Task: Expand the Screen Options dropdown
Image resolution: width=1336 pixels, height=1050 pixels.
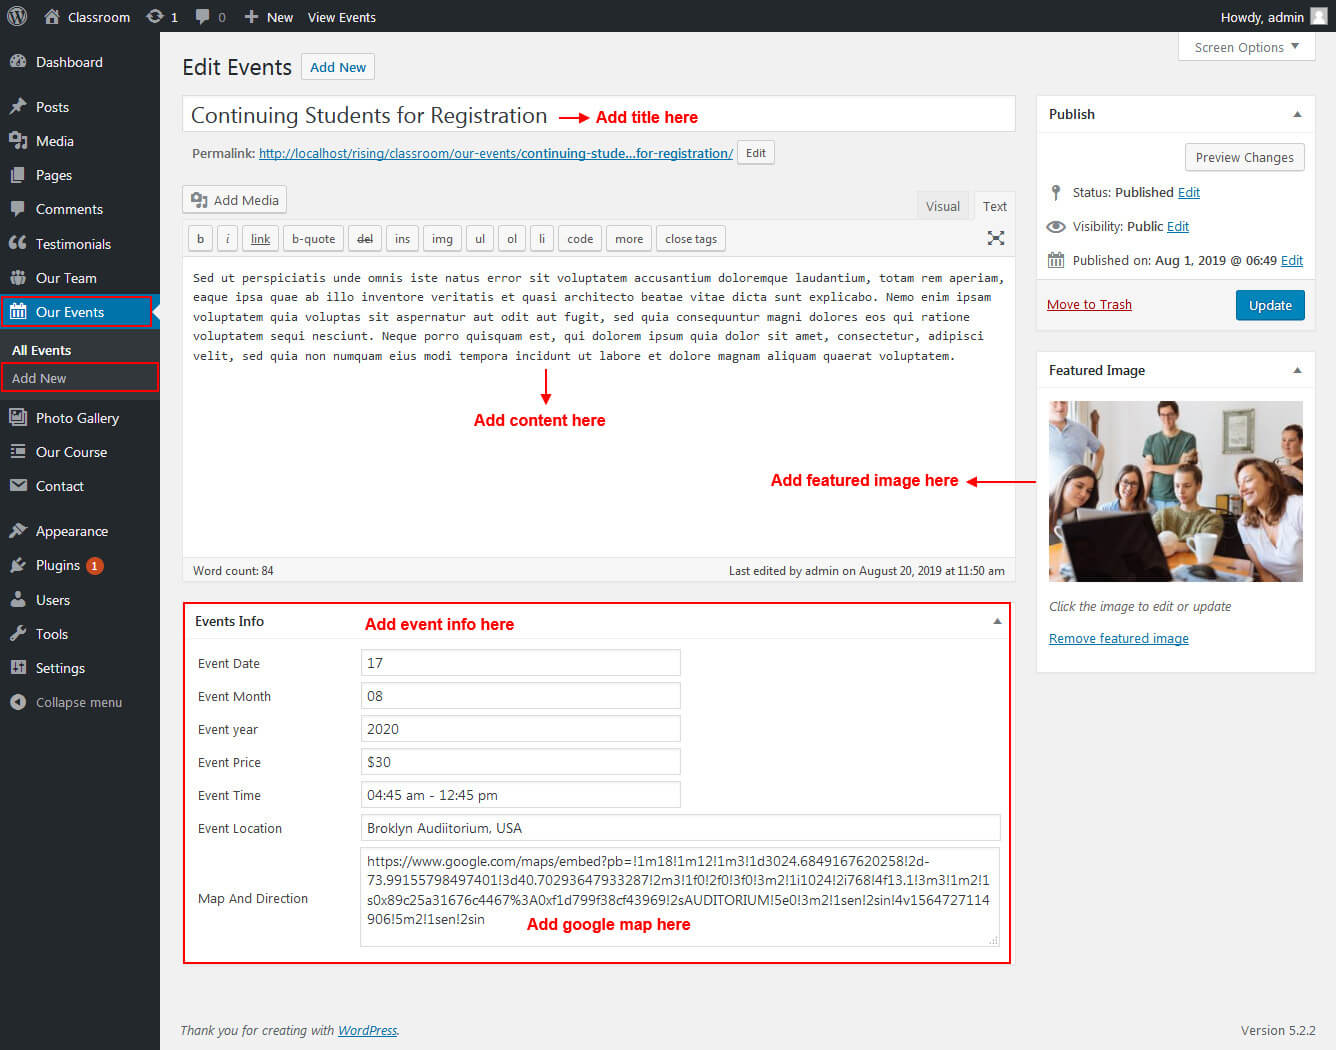Action: click(x=1246, y=47)
